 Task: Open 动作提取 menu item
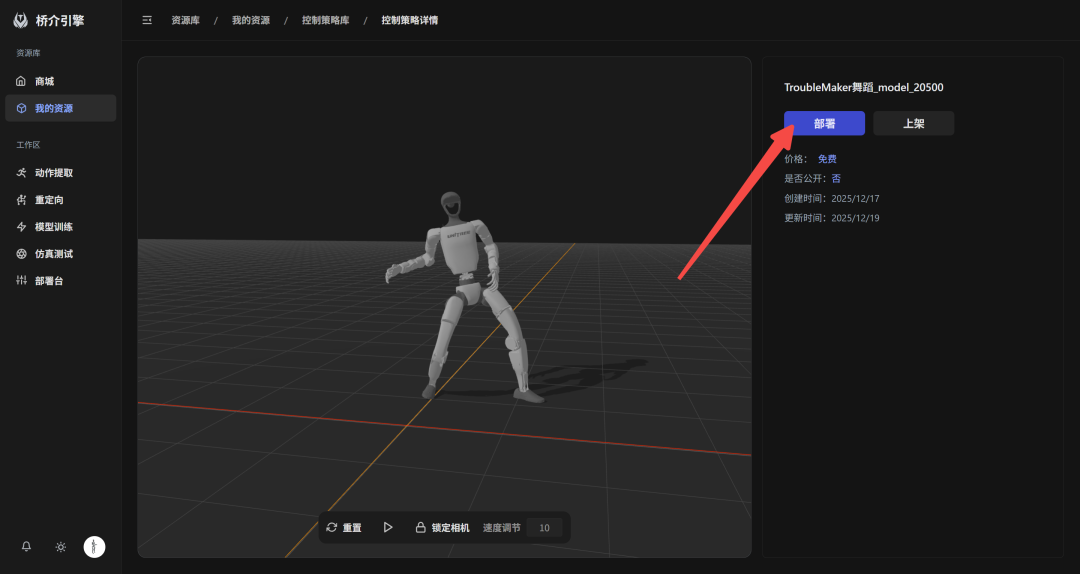61,173
